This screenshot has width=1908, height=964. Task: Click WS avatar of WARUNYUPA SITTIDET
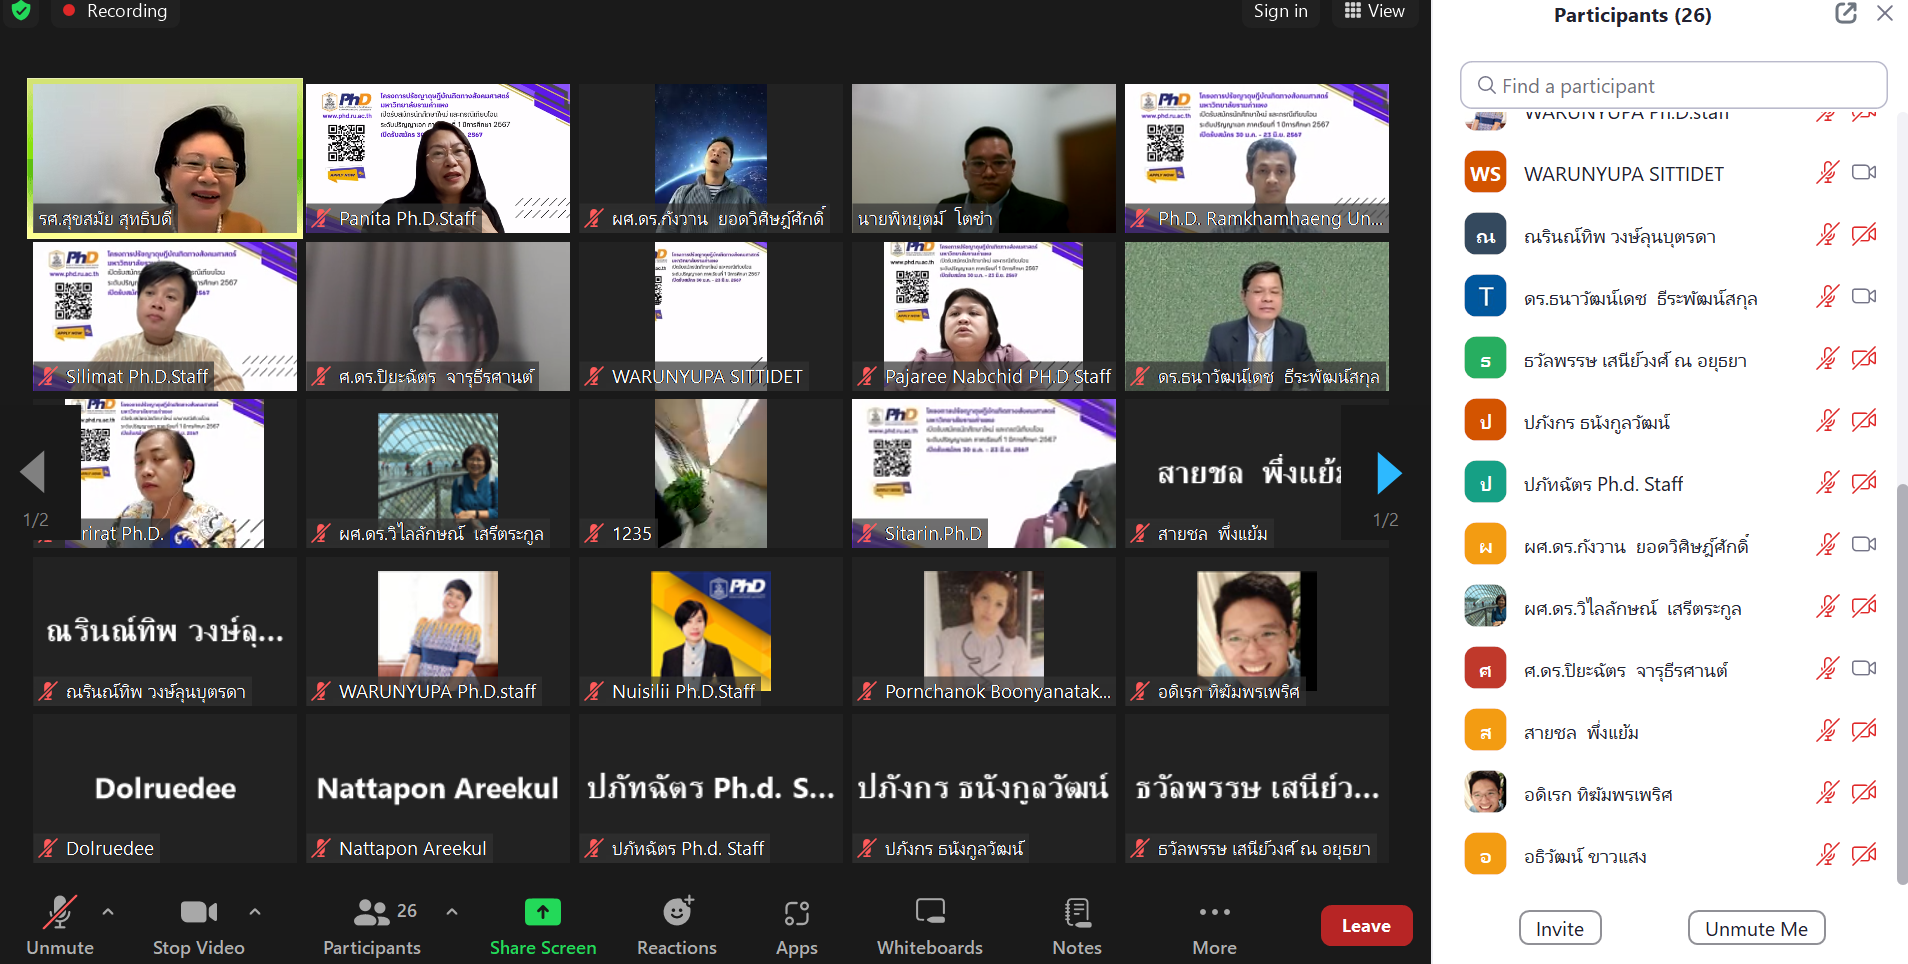click(1485, 173)
